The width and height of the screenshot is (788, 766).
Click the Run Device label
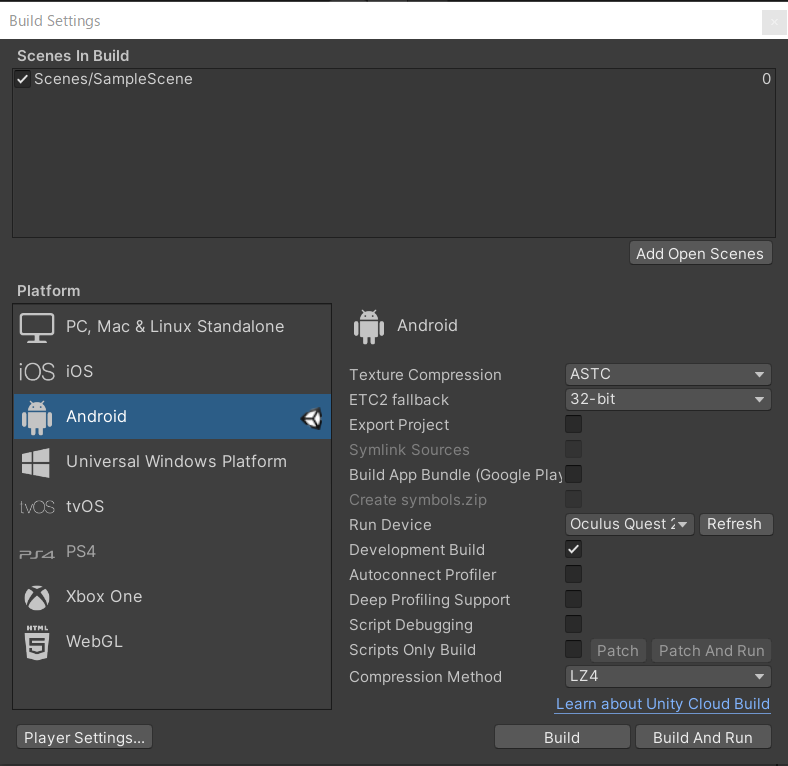point(390,525)
